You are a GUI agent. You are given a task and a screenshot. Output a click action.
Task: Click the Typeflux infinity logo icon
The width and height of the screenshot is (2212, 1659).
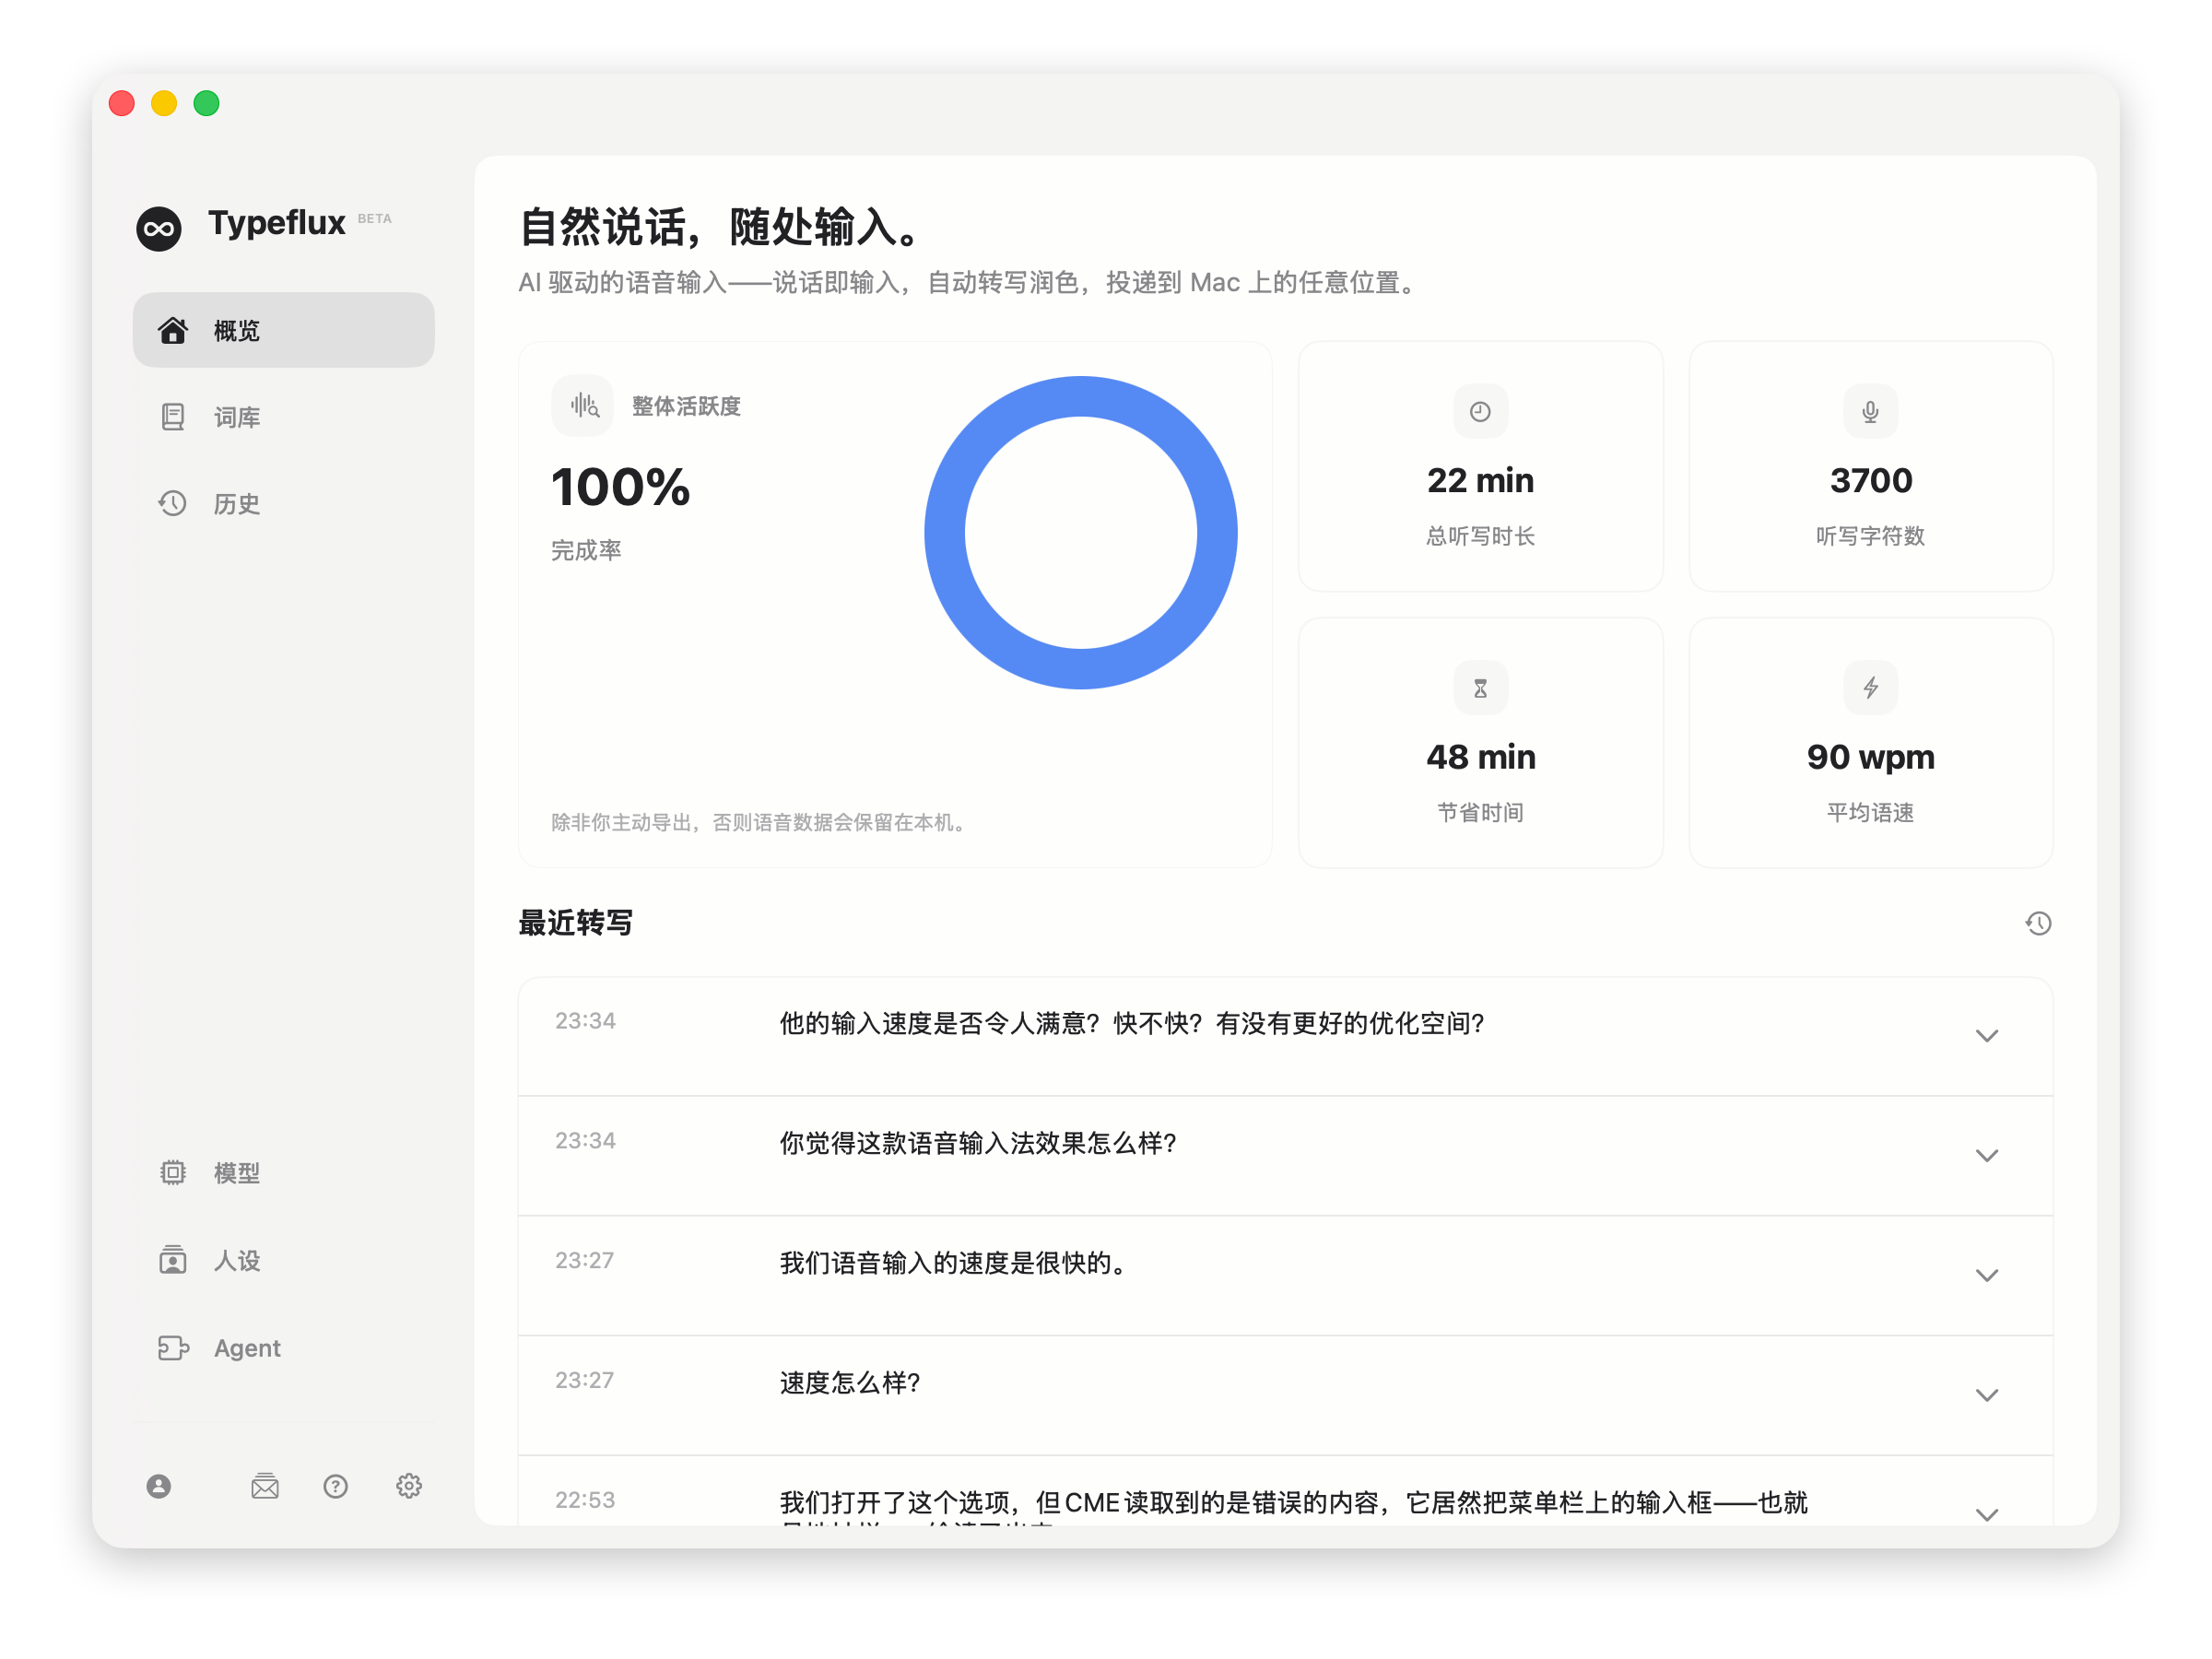(x=159, y=229)
